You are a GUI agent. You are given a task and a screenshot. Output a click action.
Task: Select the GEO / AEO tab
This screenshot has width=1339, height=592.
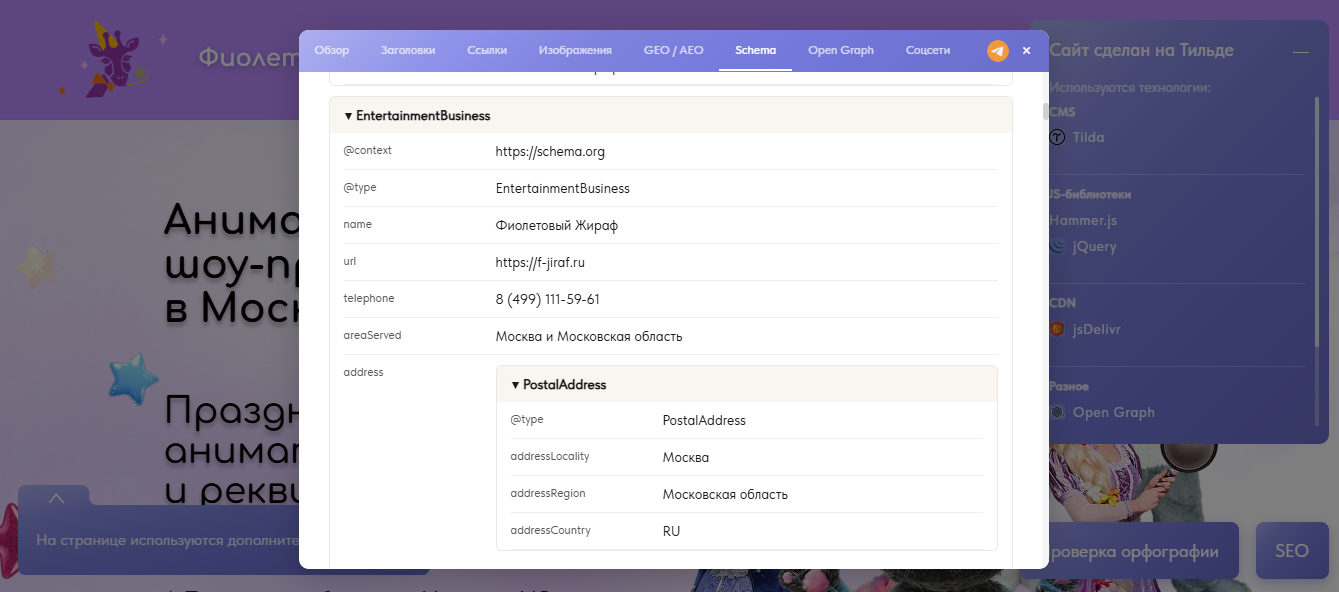(674, 50)
